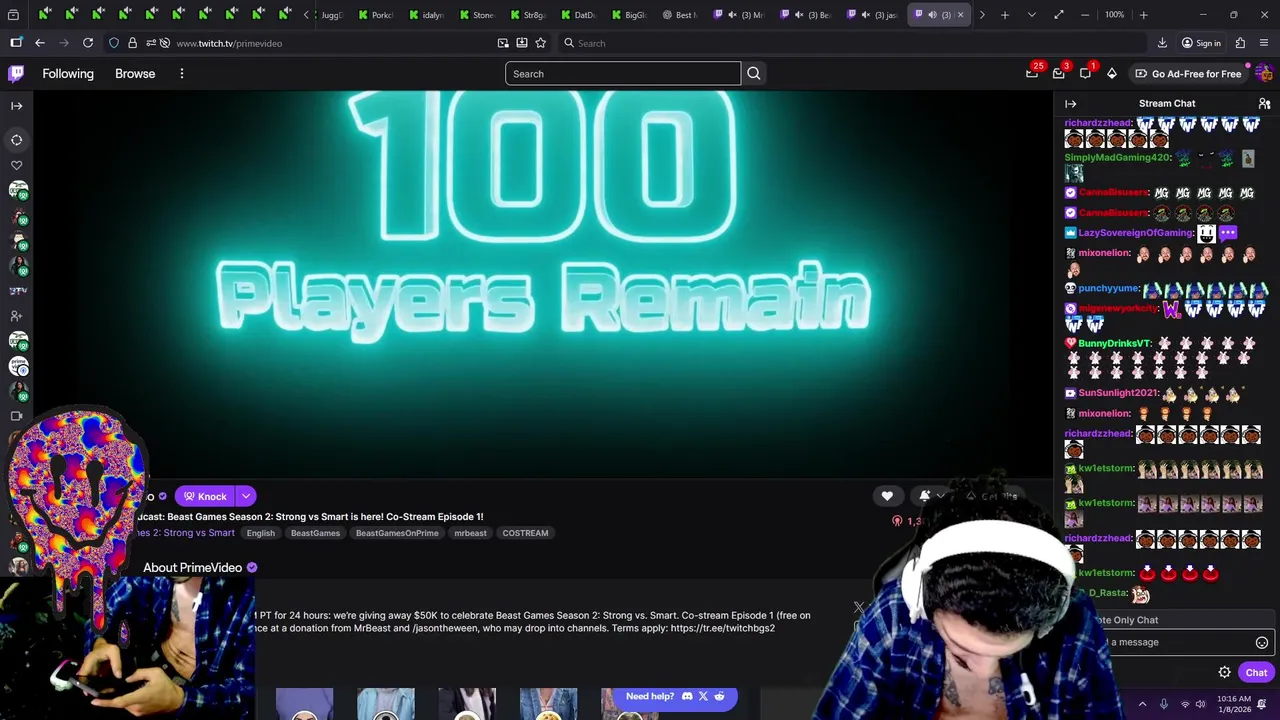The height and width of the screenshot is (720, 1280).
Task: Click the taskbar volume speaker icon
Action: (x=1203, y=704)
